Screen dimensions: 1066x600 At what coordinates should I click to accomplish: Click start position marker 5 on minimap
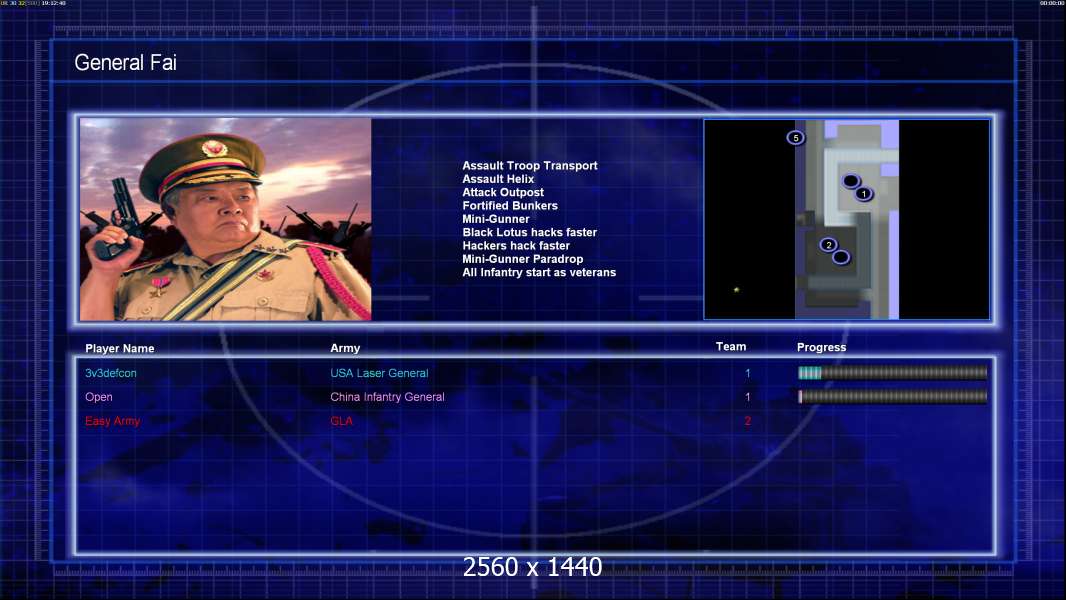(795, 138)
